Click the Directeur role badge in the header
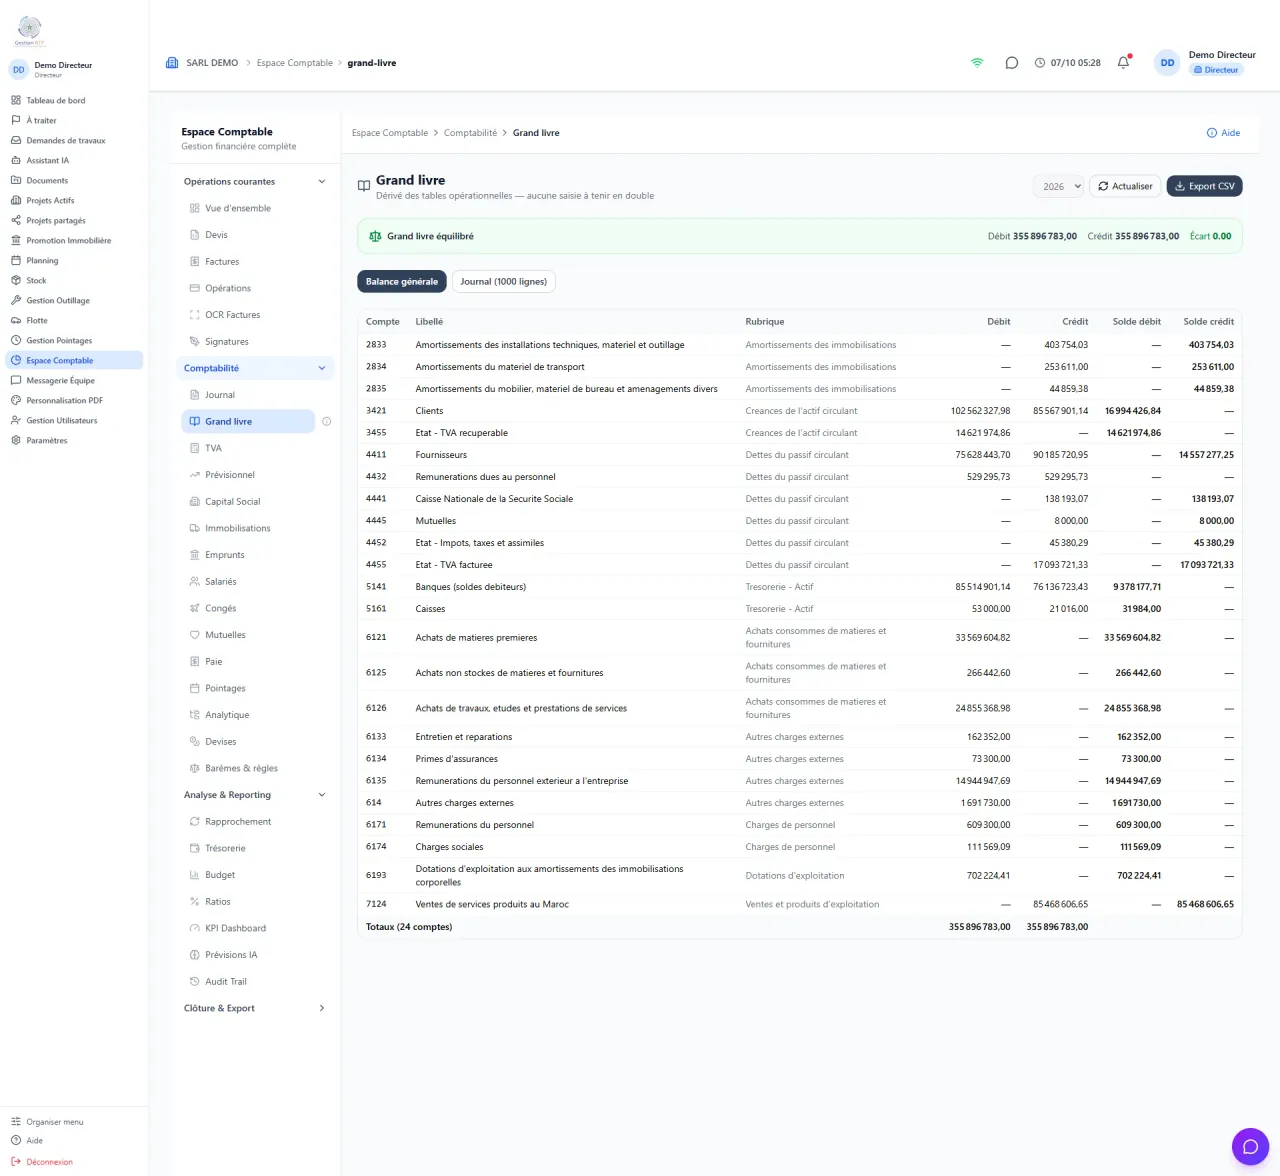The height and width of the screenshot is (1176, 1280). 1216,70
